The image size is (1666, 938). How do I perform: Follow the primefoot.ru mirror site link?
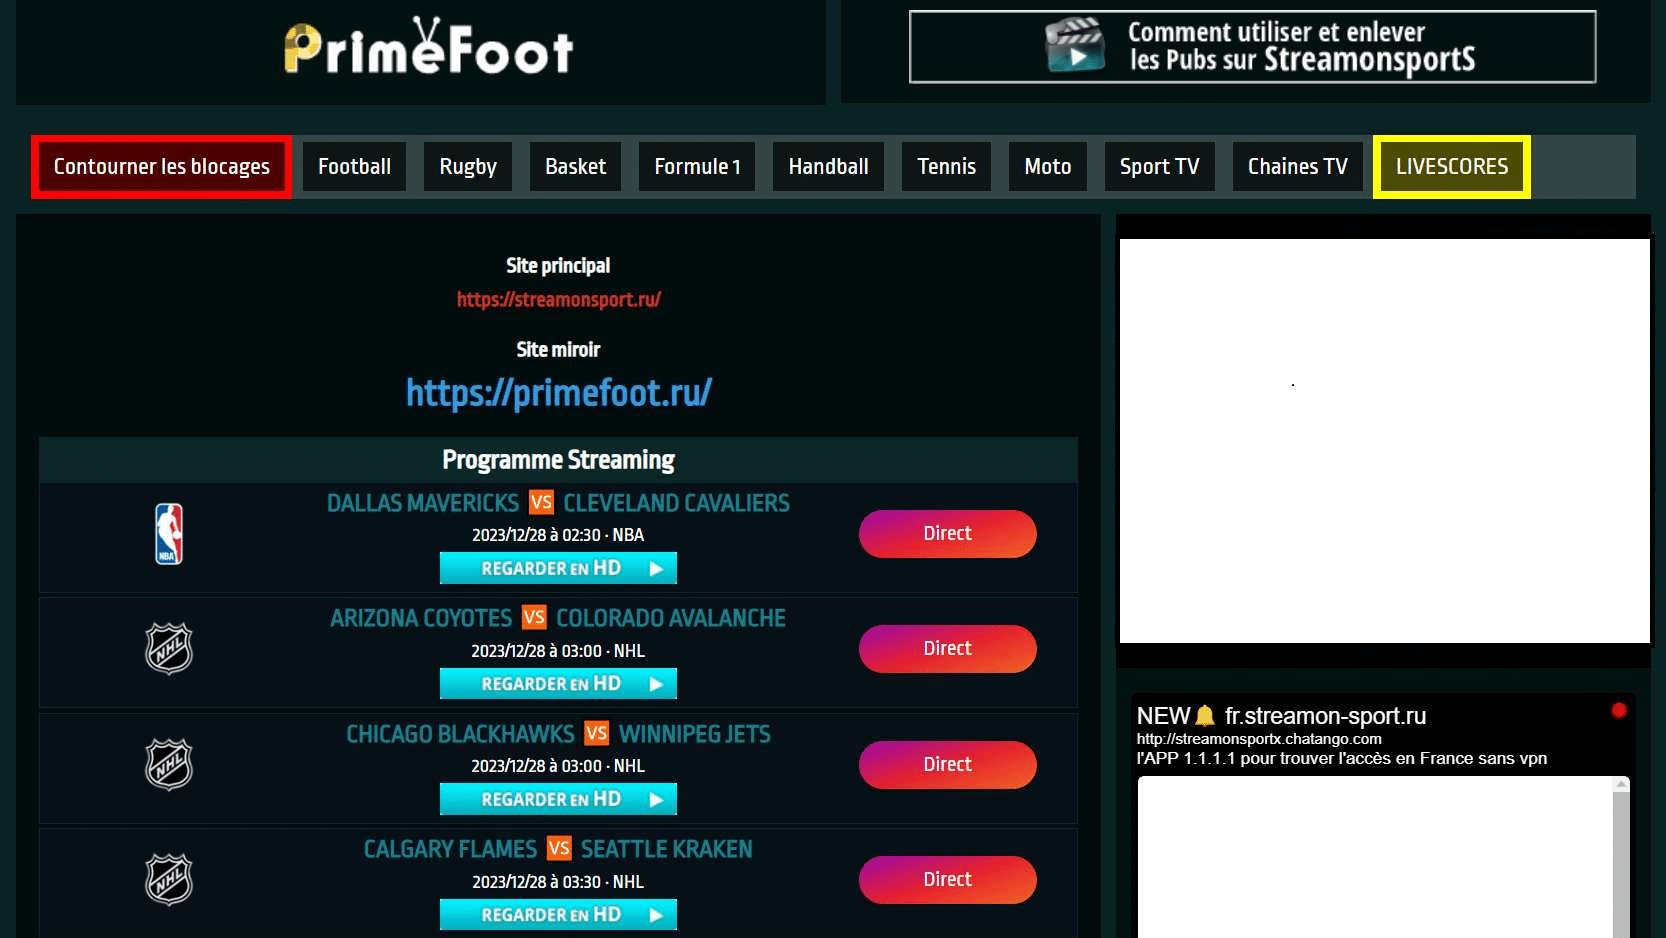[558, 393]
